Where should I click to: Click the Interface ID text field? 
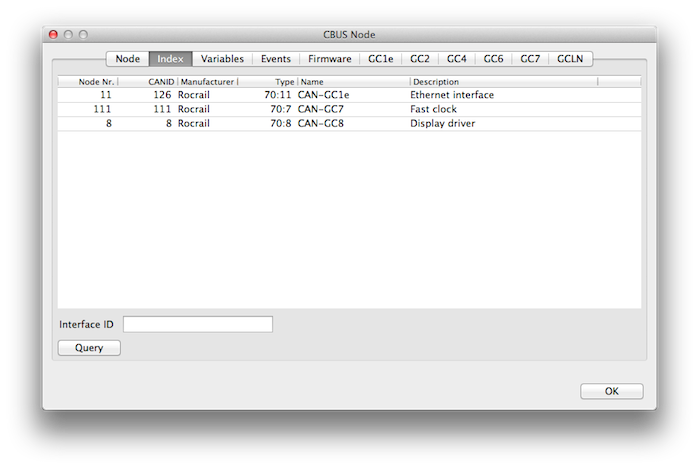click(x=197, y=324)
